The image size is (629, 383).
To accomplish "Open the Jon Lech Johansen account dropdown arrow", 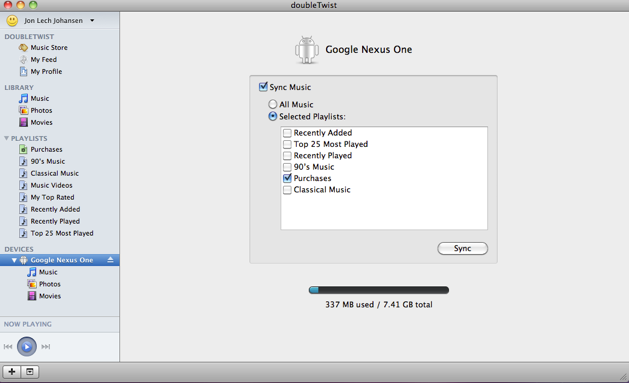I will point(92,20).
